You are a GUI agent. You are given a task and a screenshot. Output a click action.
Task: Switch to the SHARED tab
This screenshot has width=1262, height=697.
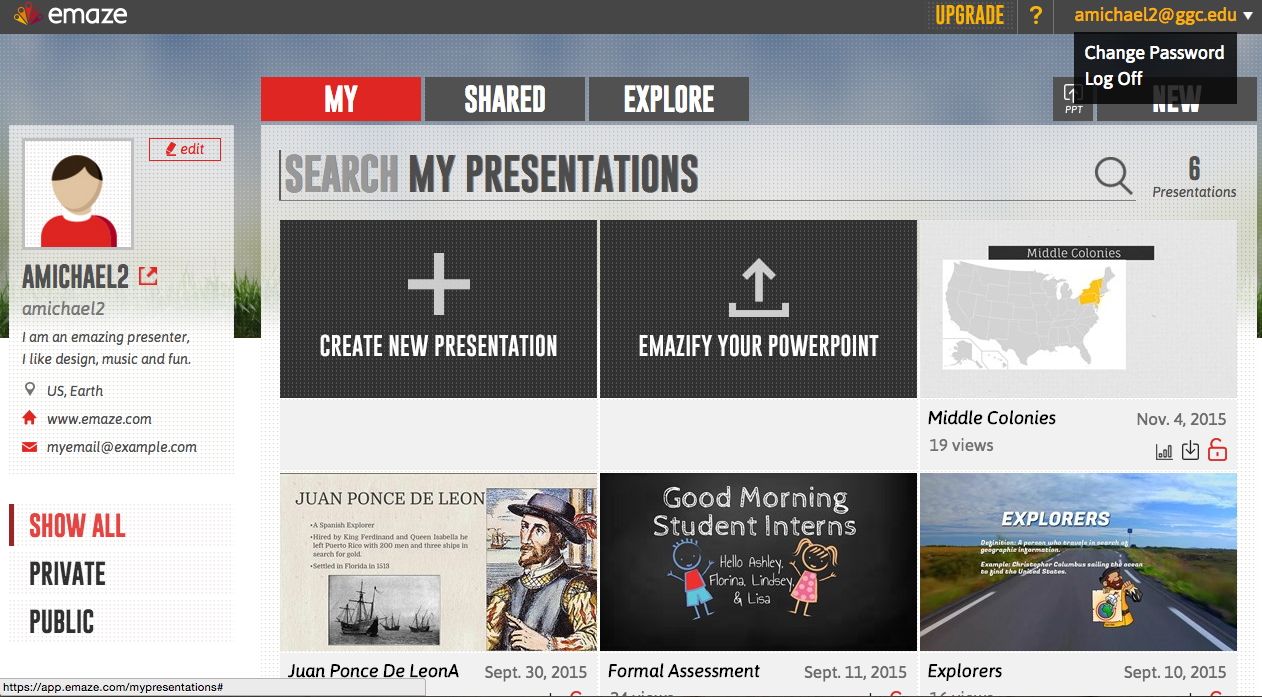coord(505,99)
